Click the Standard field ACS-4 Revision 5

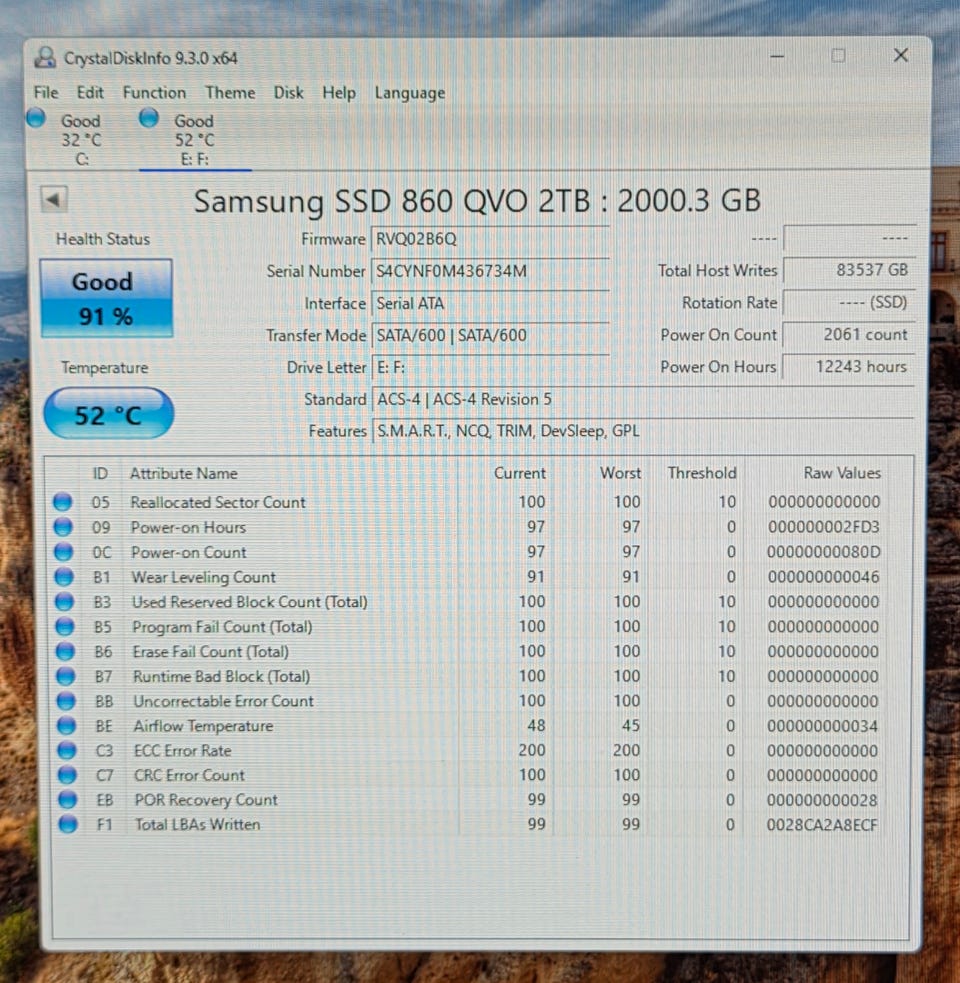tap(643, 399)
